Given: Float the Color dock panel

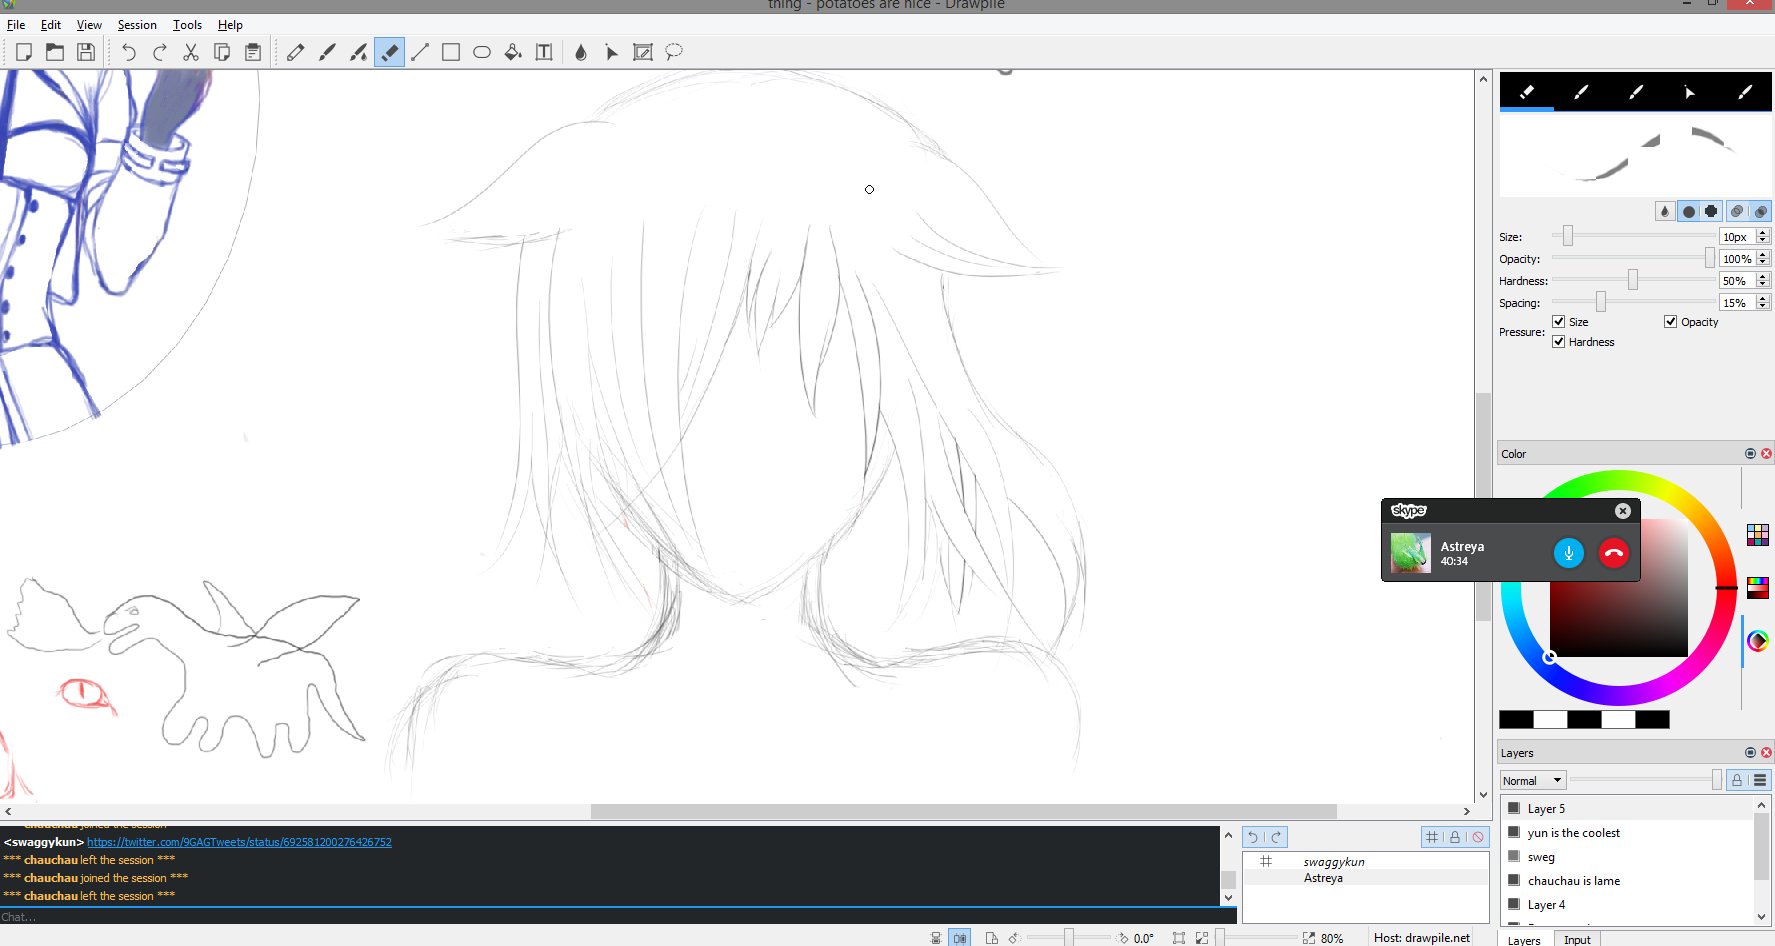Looking at the screenshot, I should (1750, 454).
